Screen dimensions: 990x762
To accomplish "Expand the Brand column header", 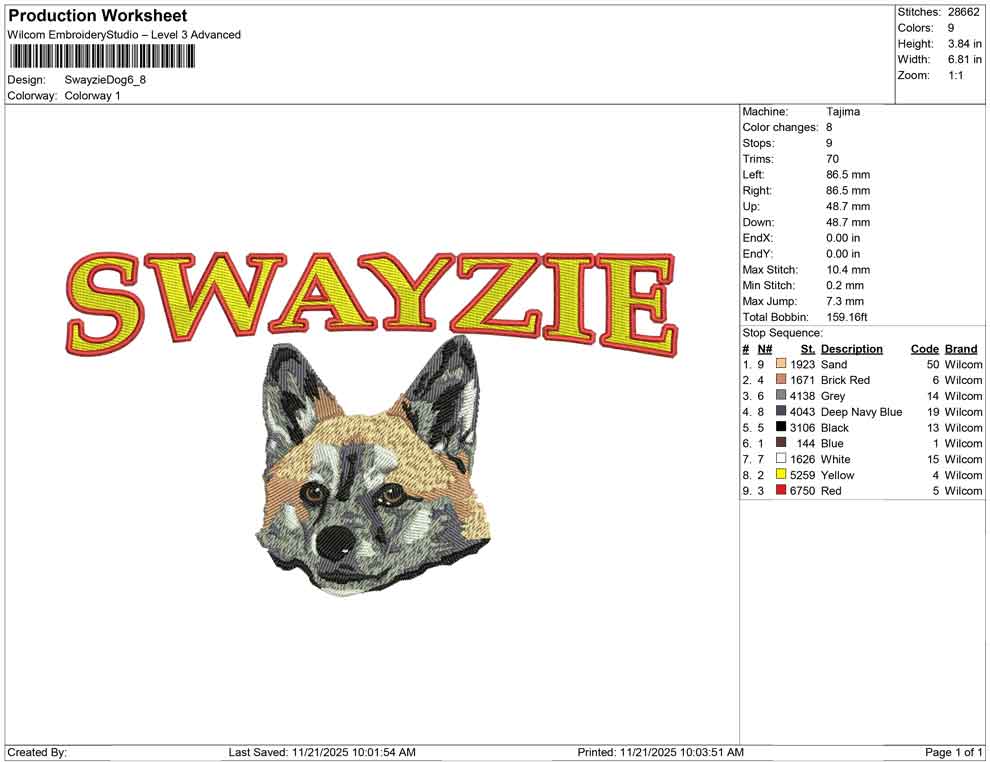I will [960, 348].
